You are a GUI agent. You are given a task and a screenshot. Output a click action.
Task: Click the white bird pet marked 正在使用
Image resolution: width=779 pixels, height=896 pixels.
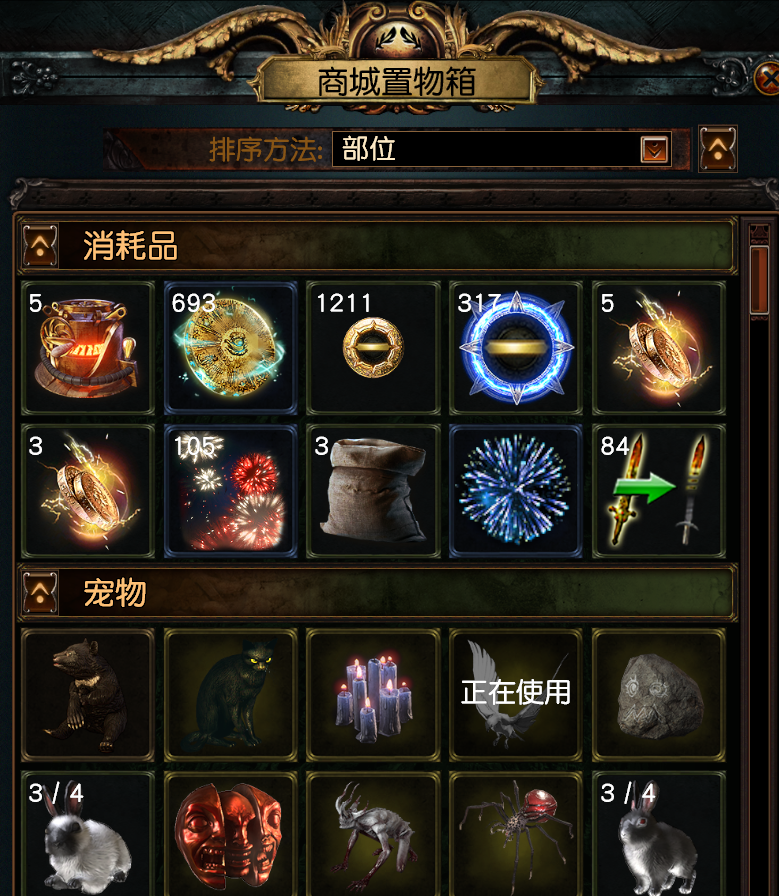pyautogui.click(x=516, y=695)
